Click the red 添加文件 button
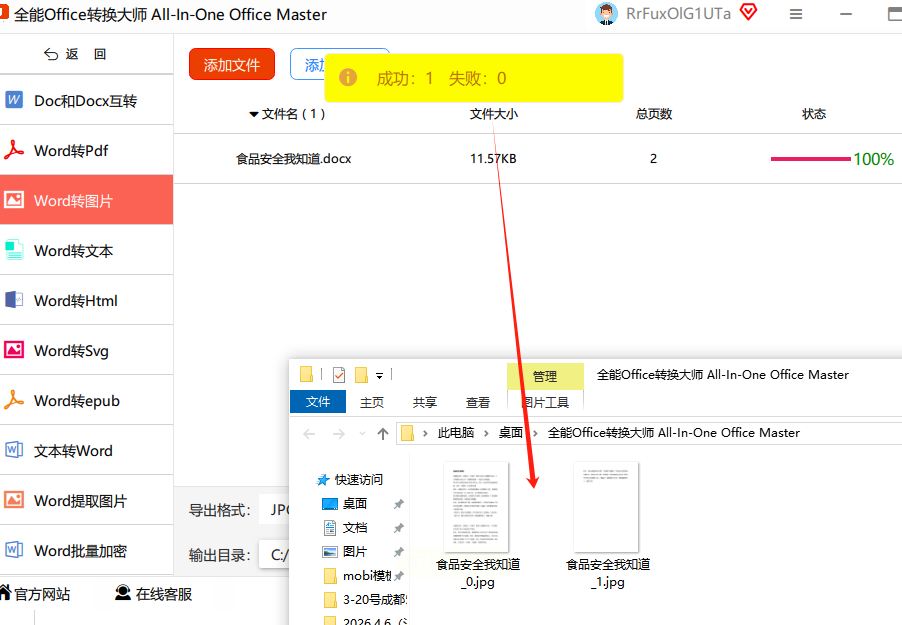 click(232, 64)
